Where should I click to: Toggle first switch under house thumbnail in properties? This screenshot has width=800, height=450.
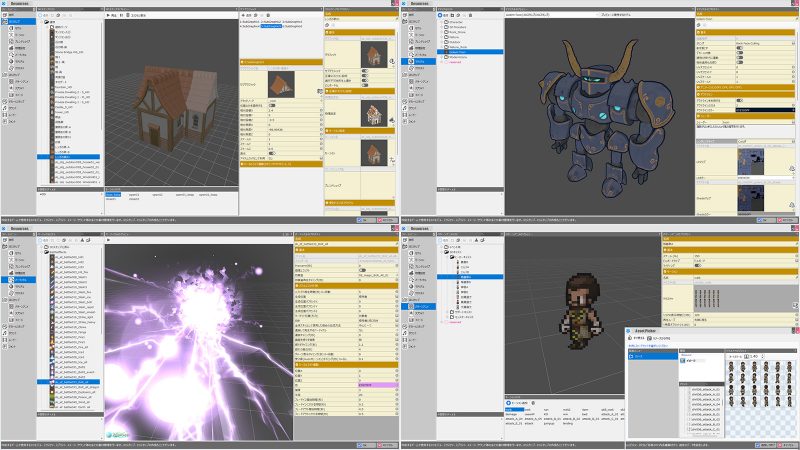coord(364,71)
